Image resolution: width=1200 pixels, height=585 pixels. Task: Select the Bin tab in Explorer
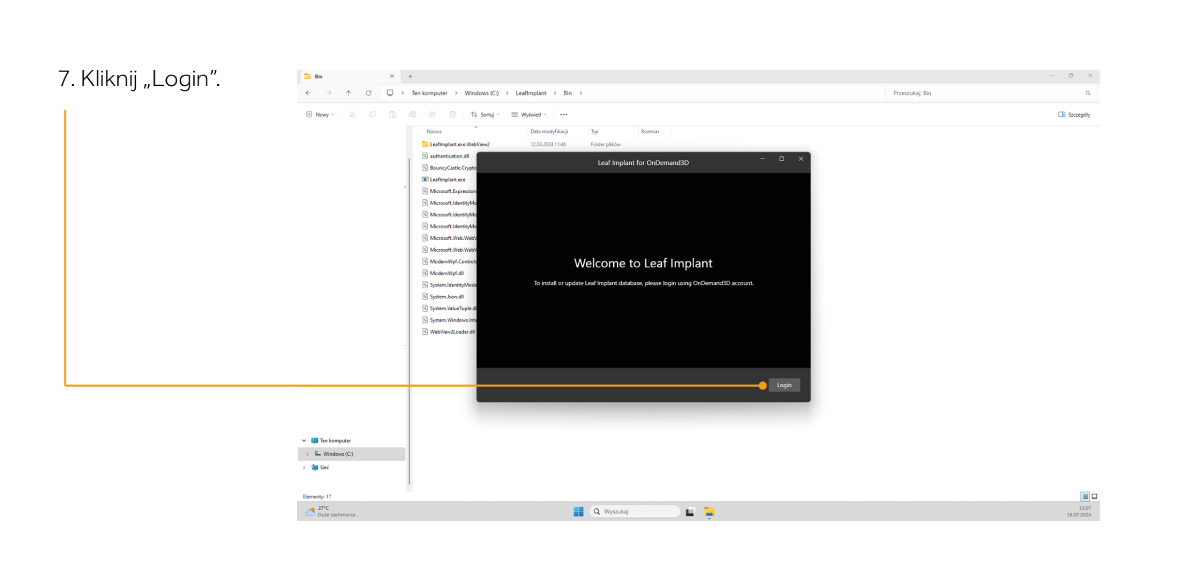coord(349,76)
